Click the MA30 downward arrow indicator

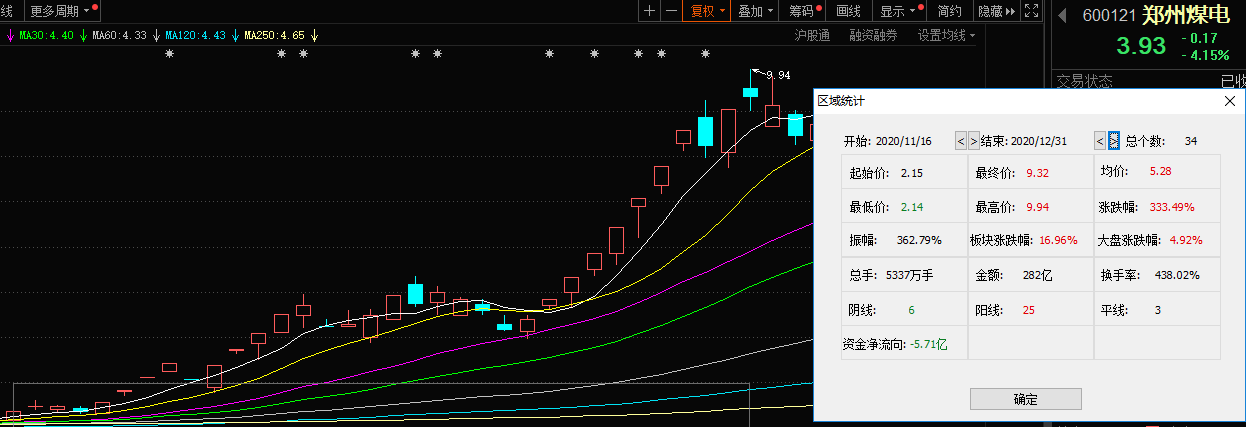(x=81, y=35)
